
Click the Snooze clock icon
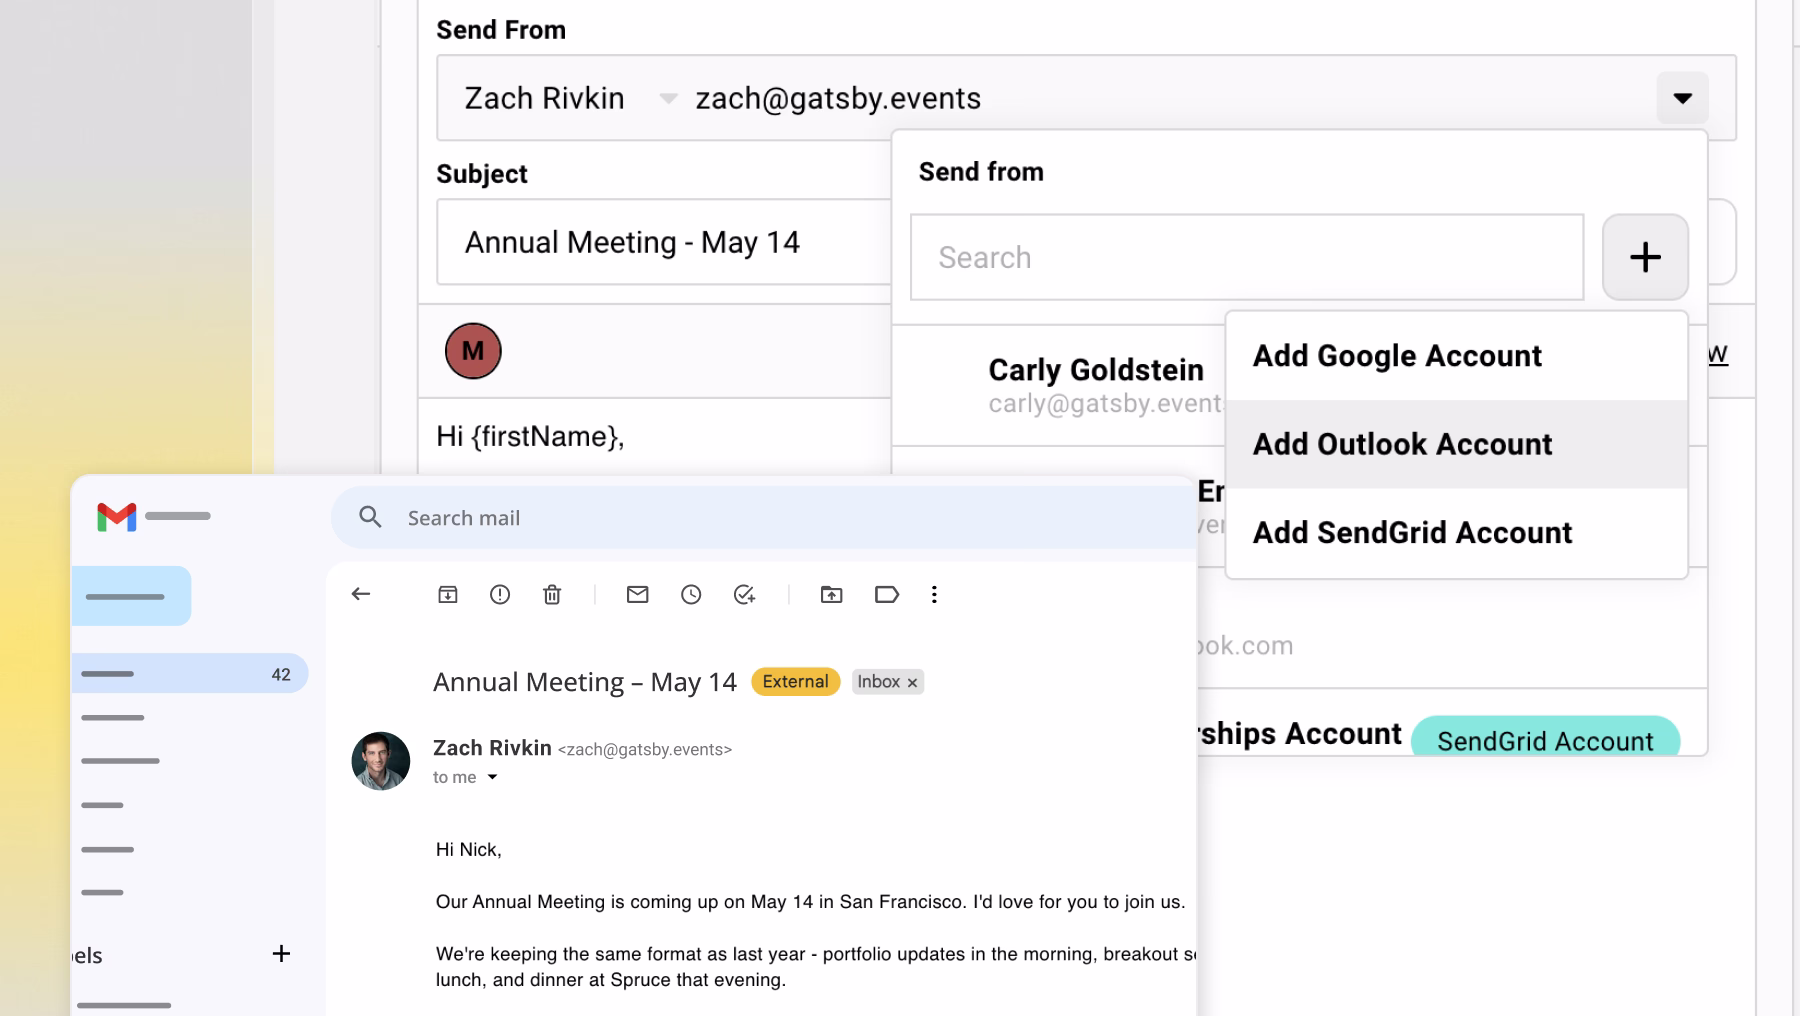click(691, 595)
